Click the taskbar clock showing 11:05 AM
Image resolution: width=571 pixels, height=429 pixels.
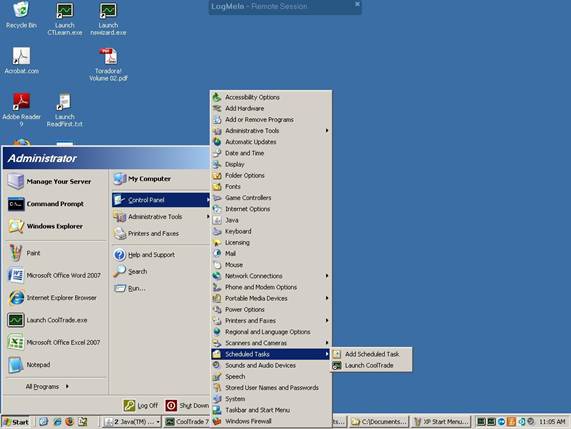tap(552, 422)
